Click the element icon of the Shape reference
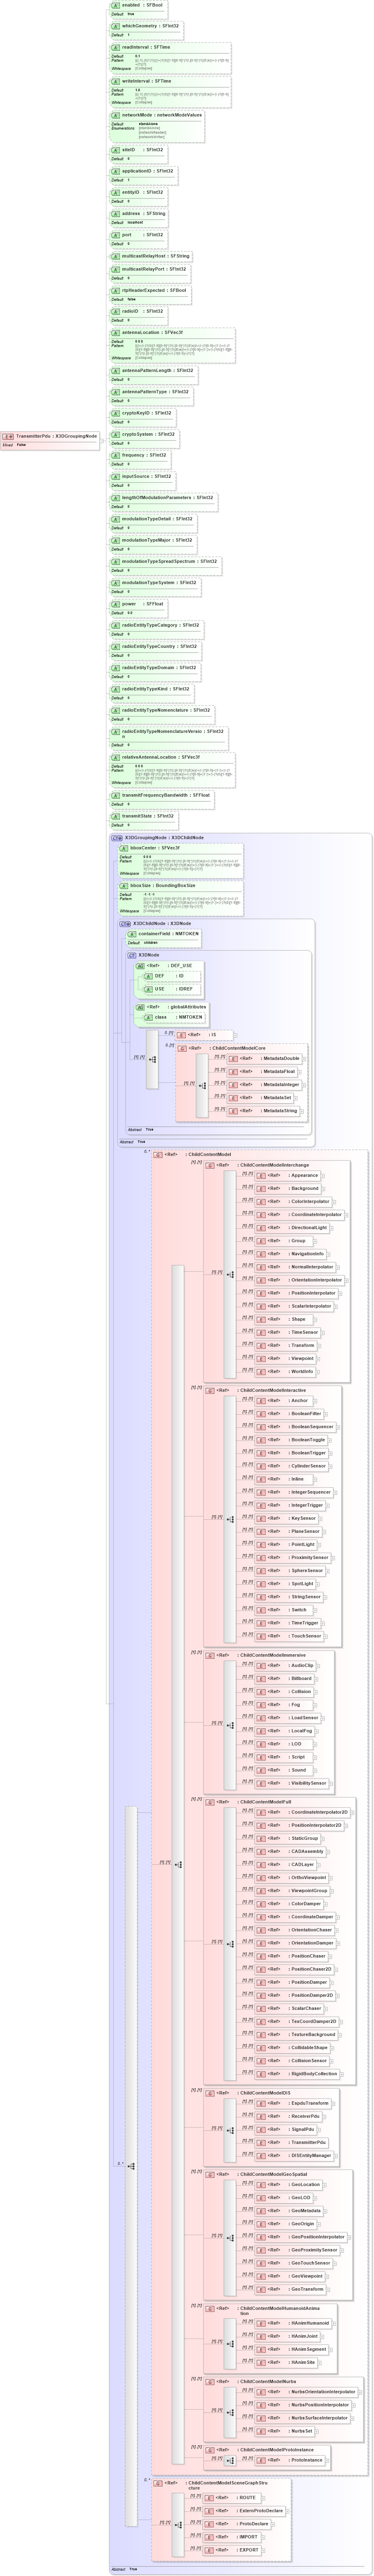This screenshot has height=2576, width=374. click(261, 1320)
